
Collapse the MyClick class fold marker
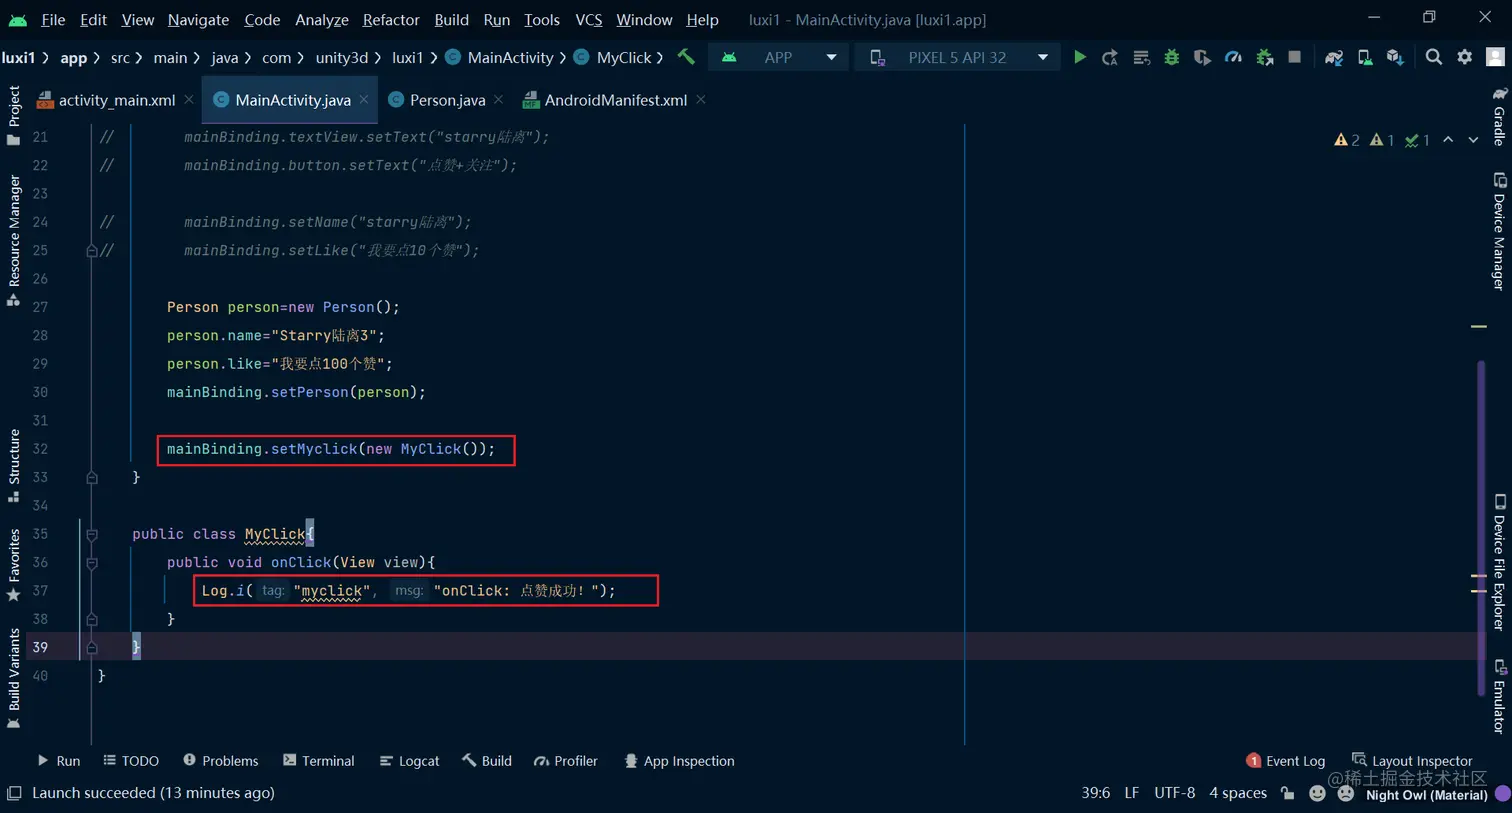click(x=92, y=535)
